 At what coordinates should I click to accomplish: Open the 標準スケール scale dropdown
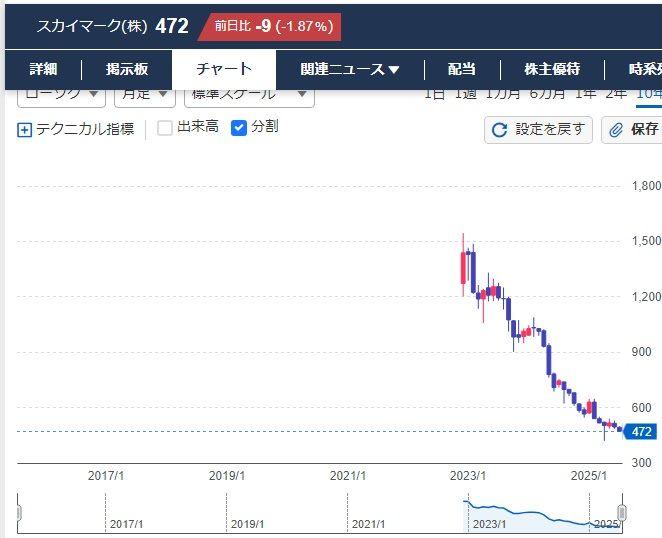[249, 95]
